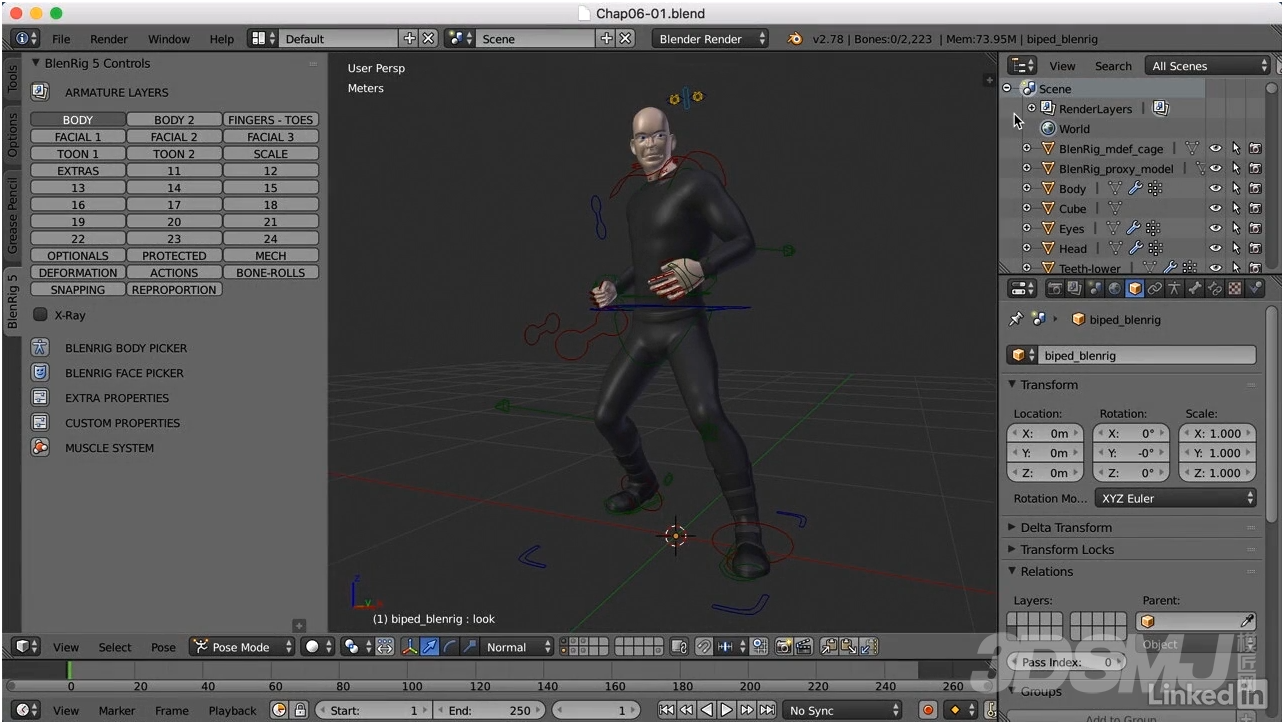Image resolution: width=1284 pixels, height=724 pixels.
Task: Open the Scene properties tab icon
Action: coord(1094,289)
